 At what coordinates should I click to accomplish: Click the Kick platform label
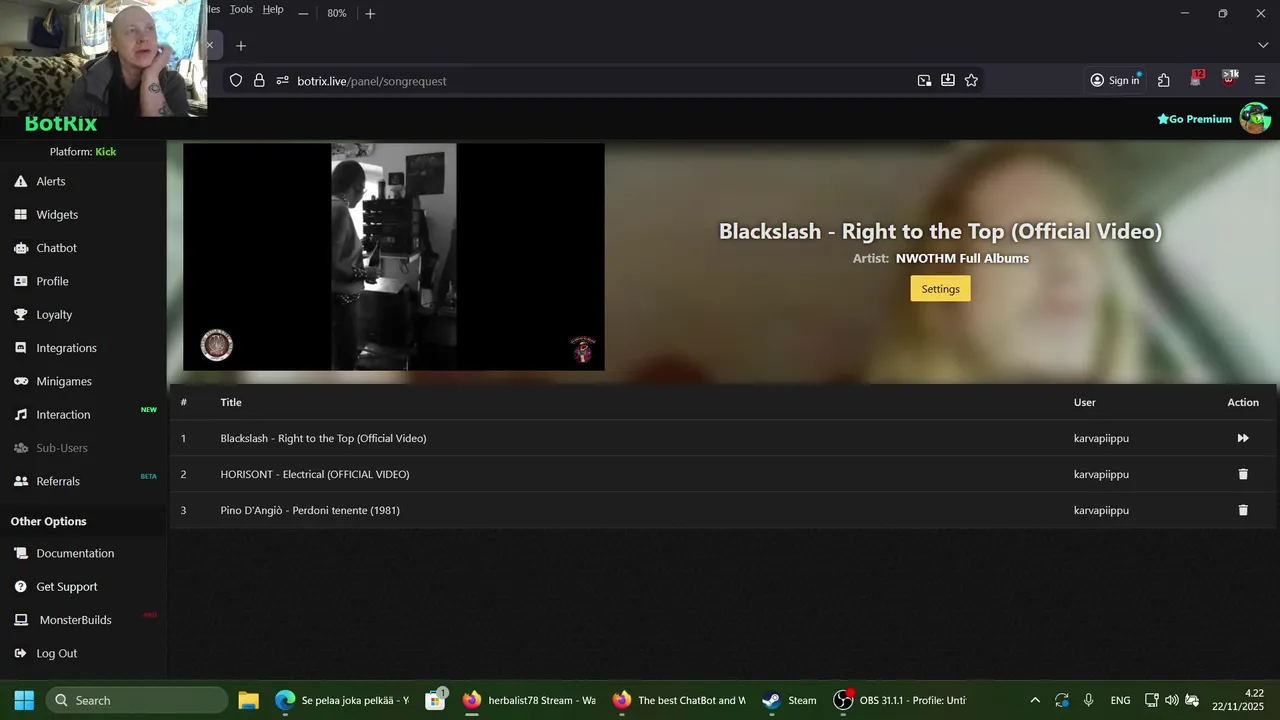106,152
